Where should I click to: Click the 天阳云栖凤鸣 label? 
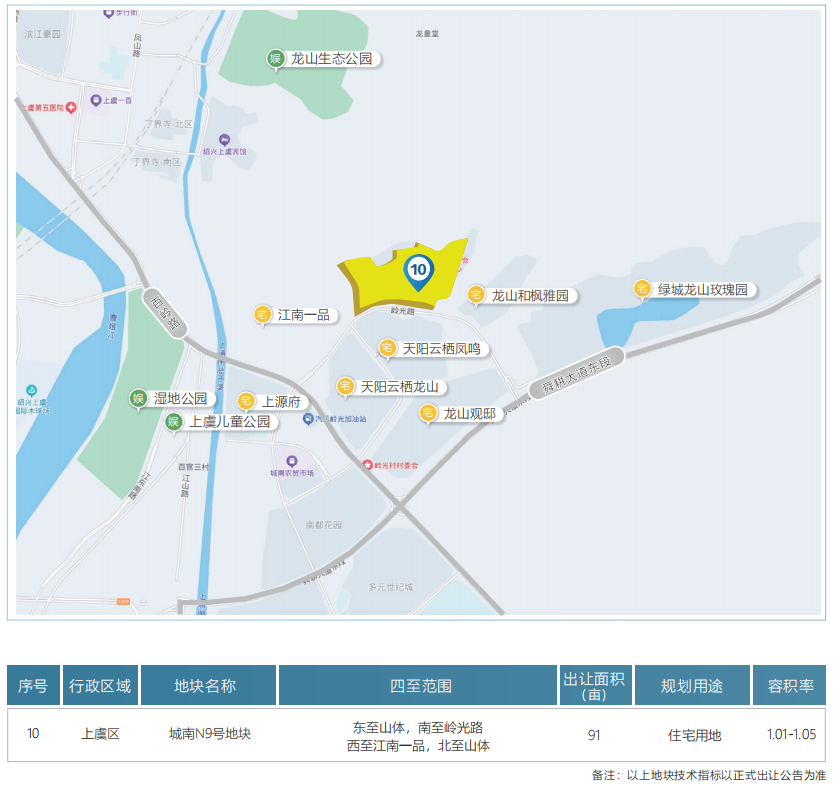pyautogui.click(x=441, y=349)
